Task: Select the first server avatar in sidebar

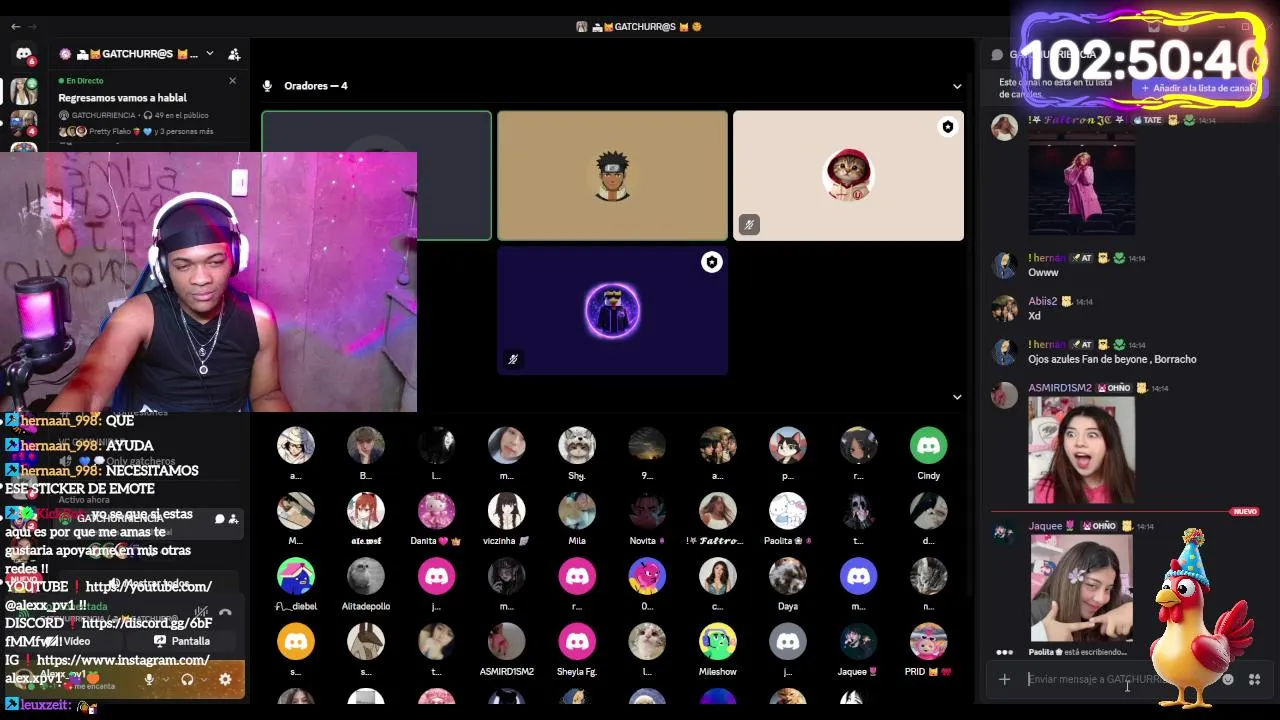Action: click(x=24, y=92)
